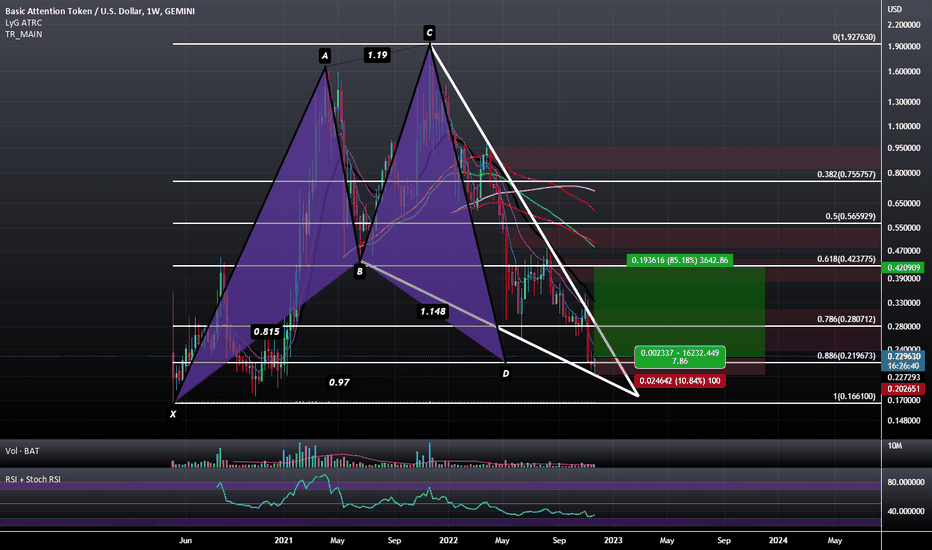Click the red stop loss label 10.84%
932x550 pixels.
click(679, 381)
